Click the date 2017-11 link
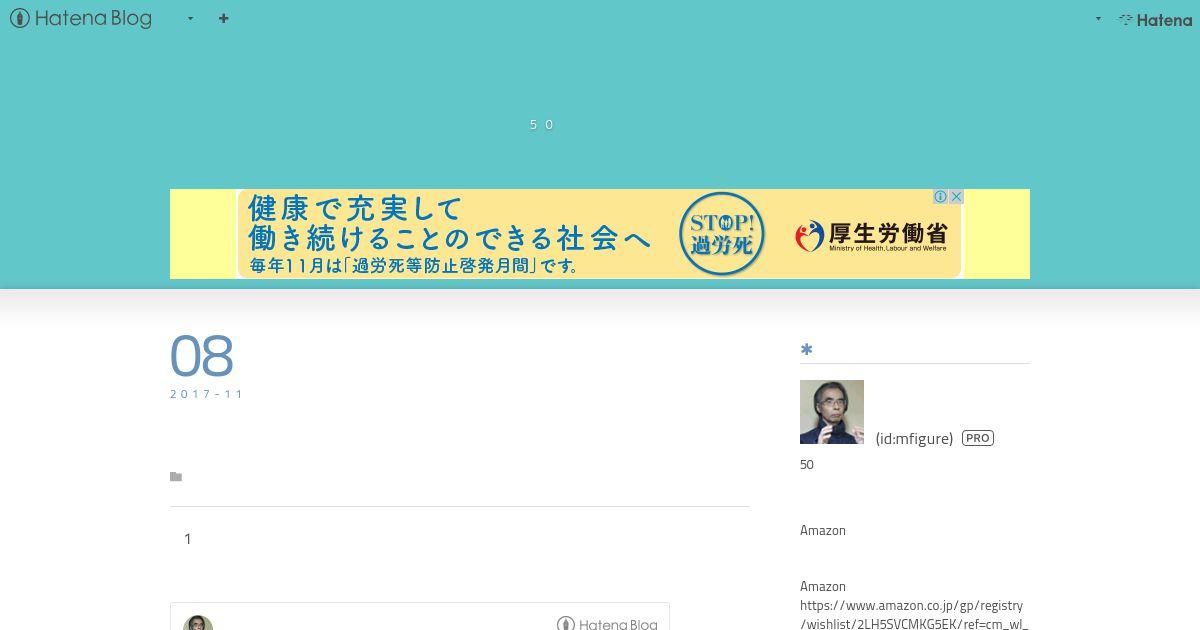 pyautogui.click(x=207, y=394)
